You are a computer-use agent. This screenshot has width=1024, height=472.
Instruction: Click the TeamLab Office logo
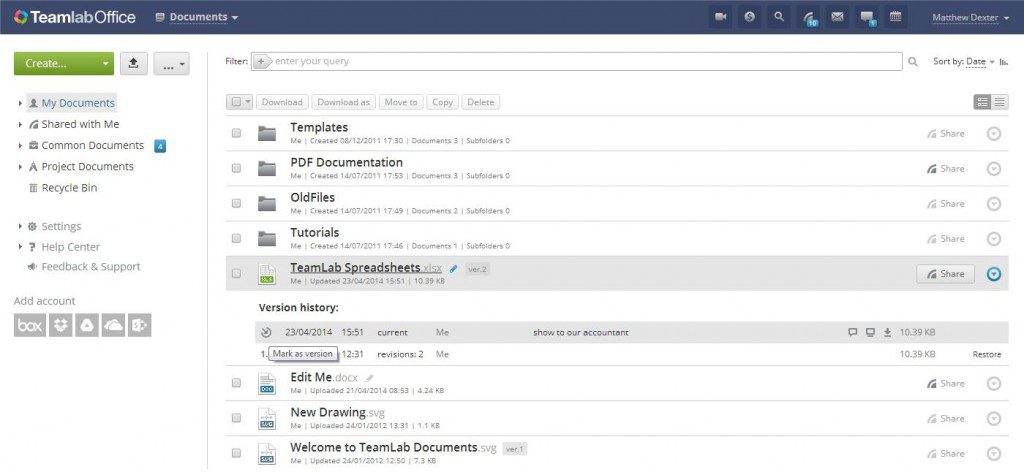pyautogui.click(x=74, y=17)
